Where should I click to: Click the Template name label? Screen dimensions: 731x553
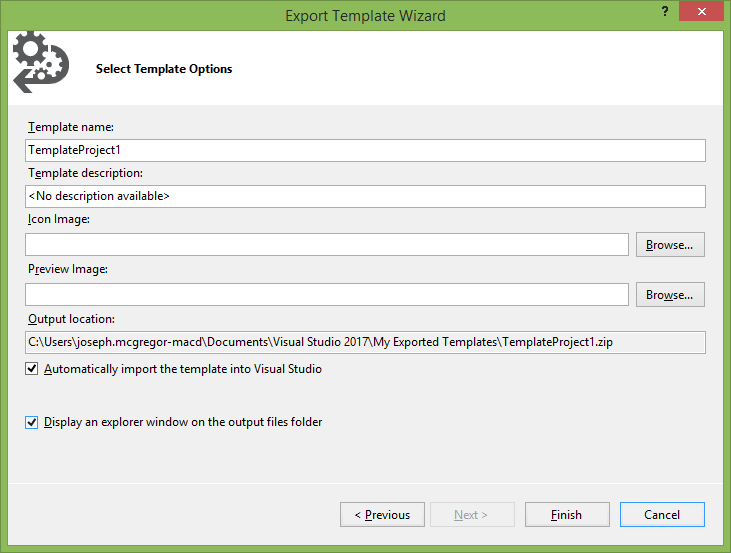tap(71, 127)
